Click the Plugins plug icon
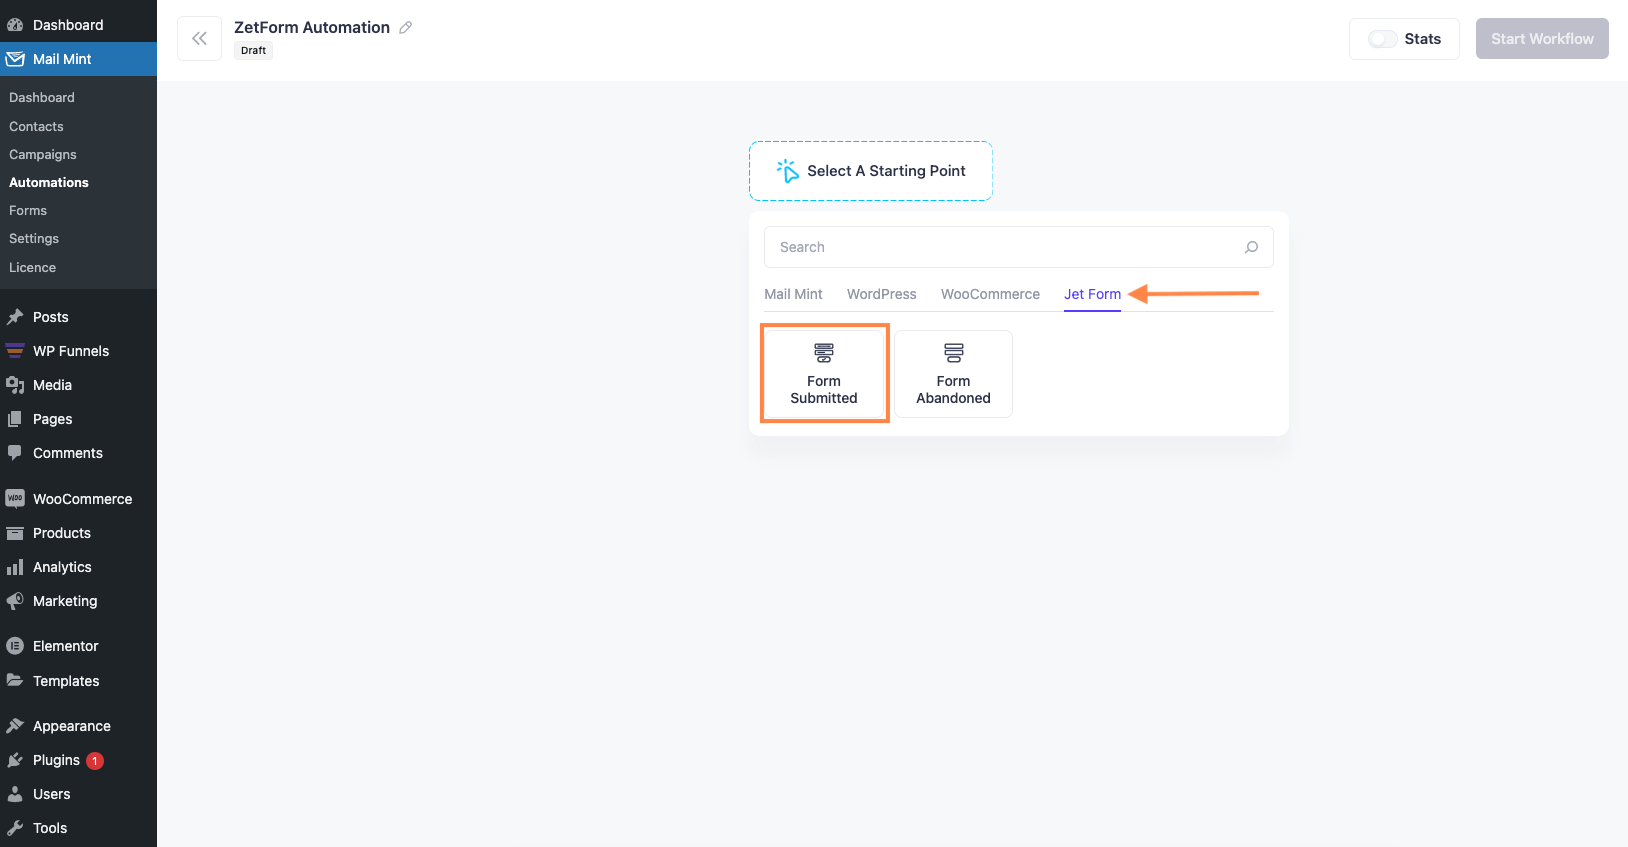The image size is (1628, 847). [x=15, y=760]
